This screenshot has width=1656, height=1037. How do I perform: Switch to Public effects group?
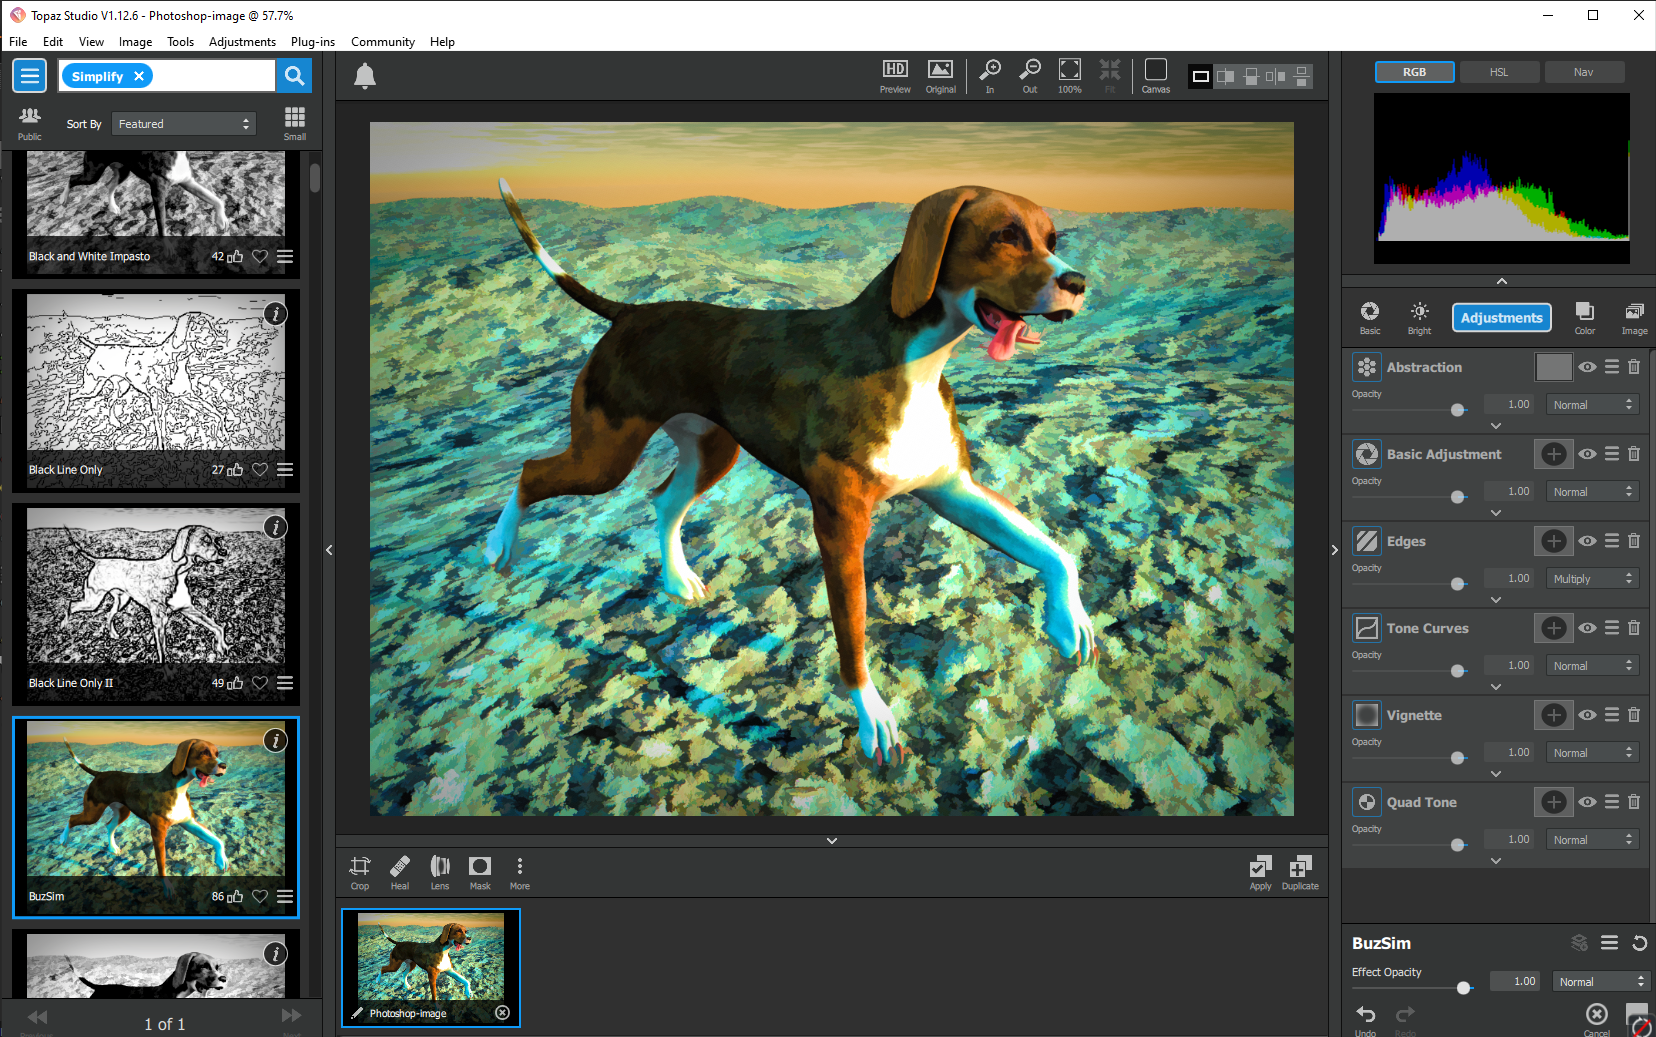point(30,123)
